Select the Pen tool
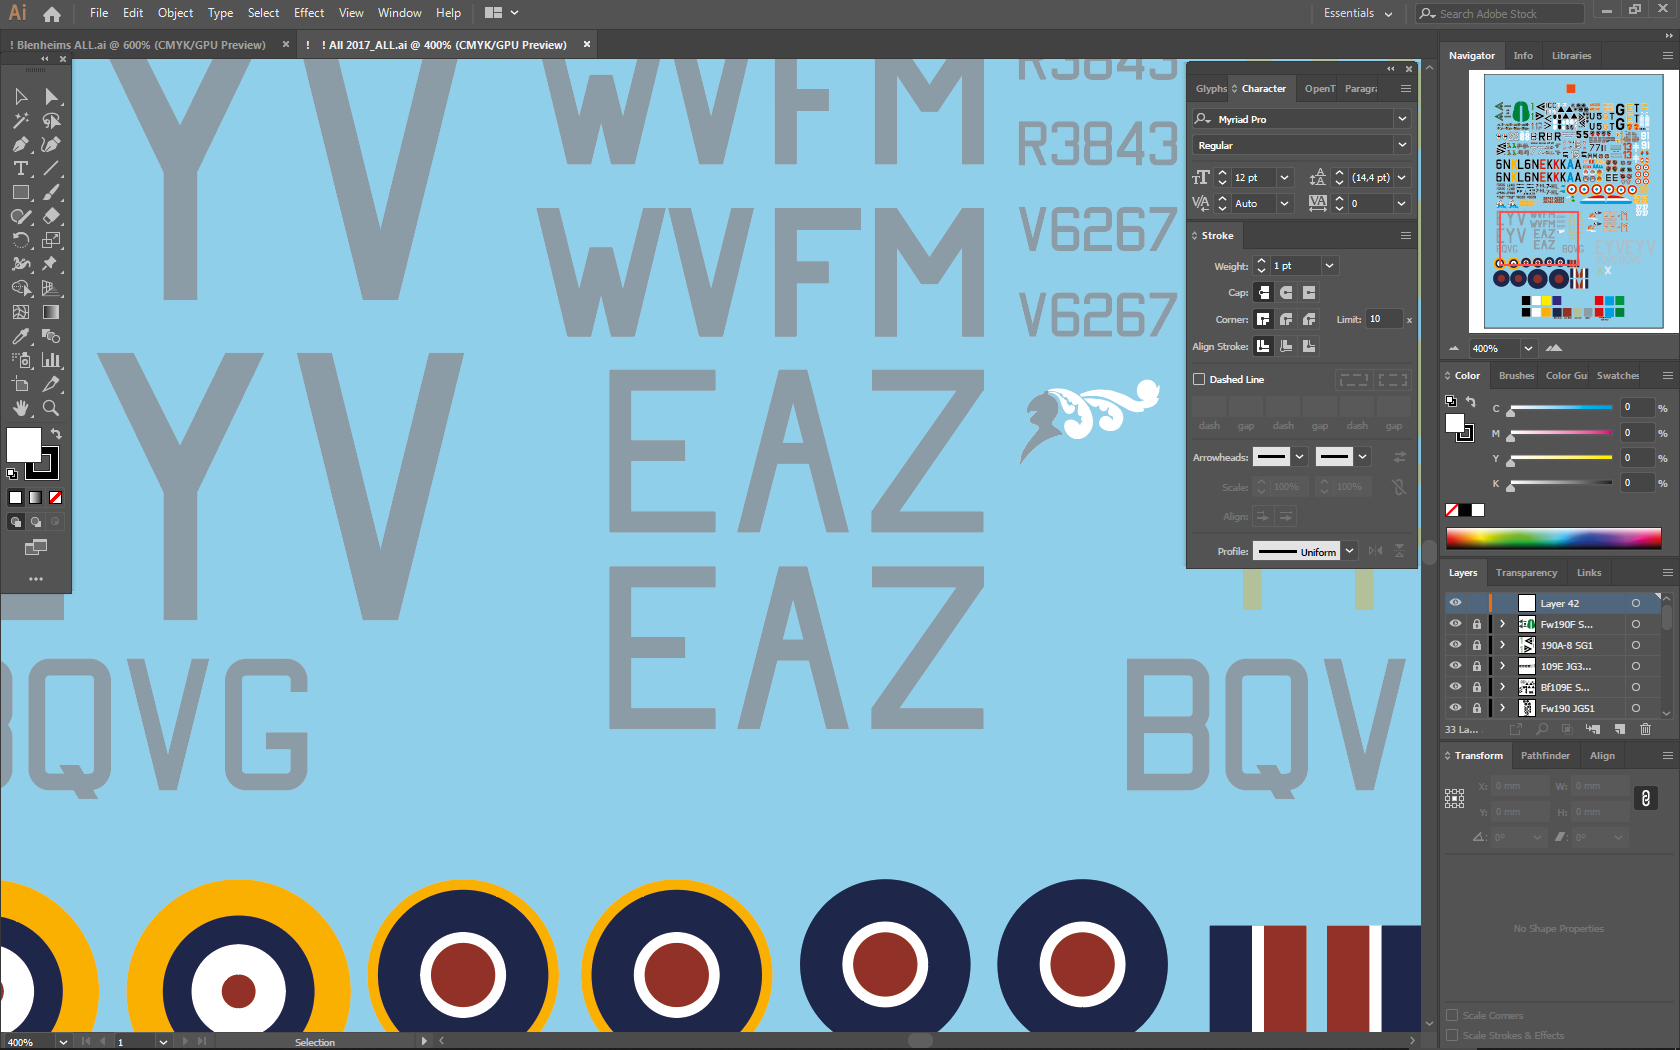This screenshot has width=1680, height=1050. (21, 145)
